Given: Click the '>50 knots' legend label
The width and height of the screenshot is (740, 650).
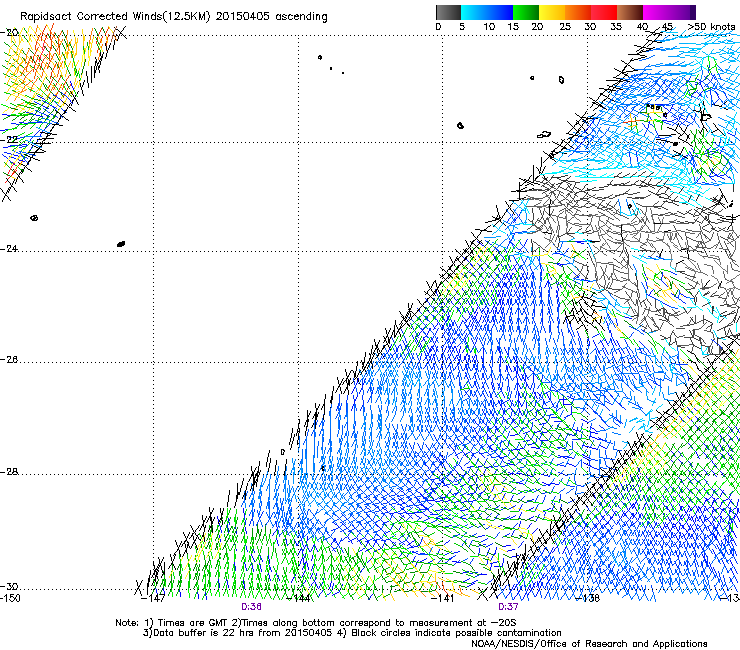Looking at the screenshot, I should click(x=711, y=27).
